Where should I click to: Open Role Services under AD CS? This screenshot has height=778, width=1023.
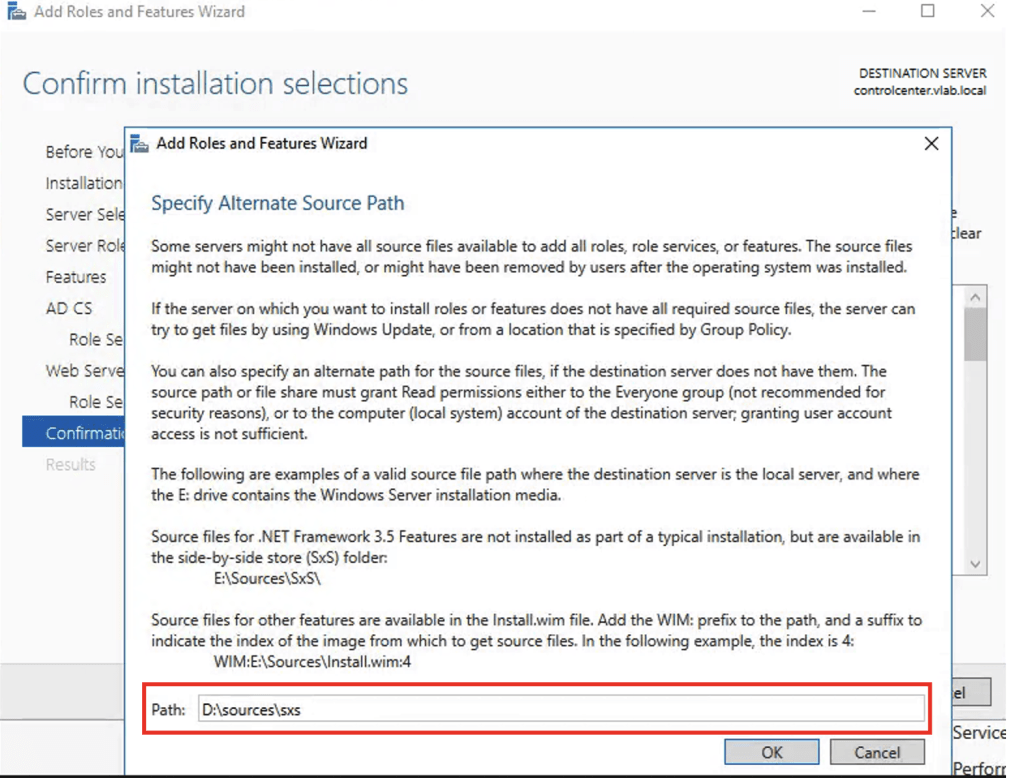(96, 340)
